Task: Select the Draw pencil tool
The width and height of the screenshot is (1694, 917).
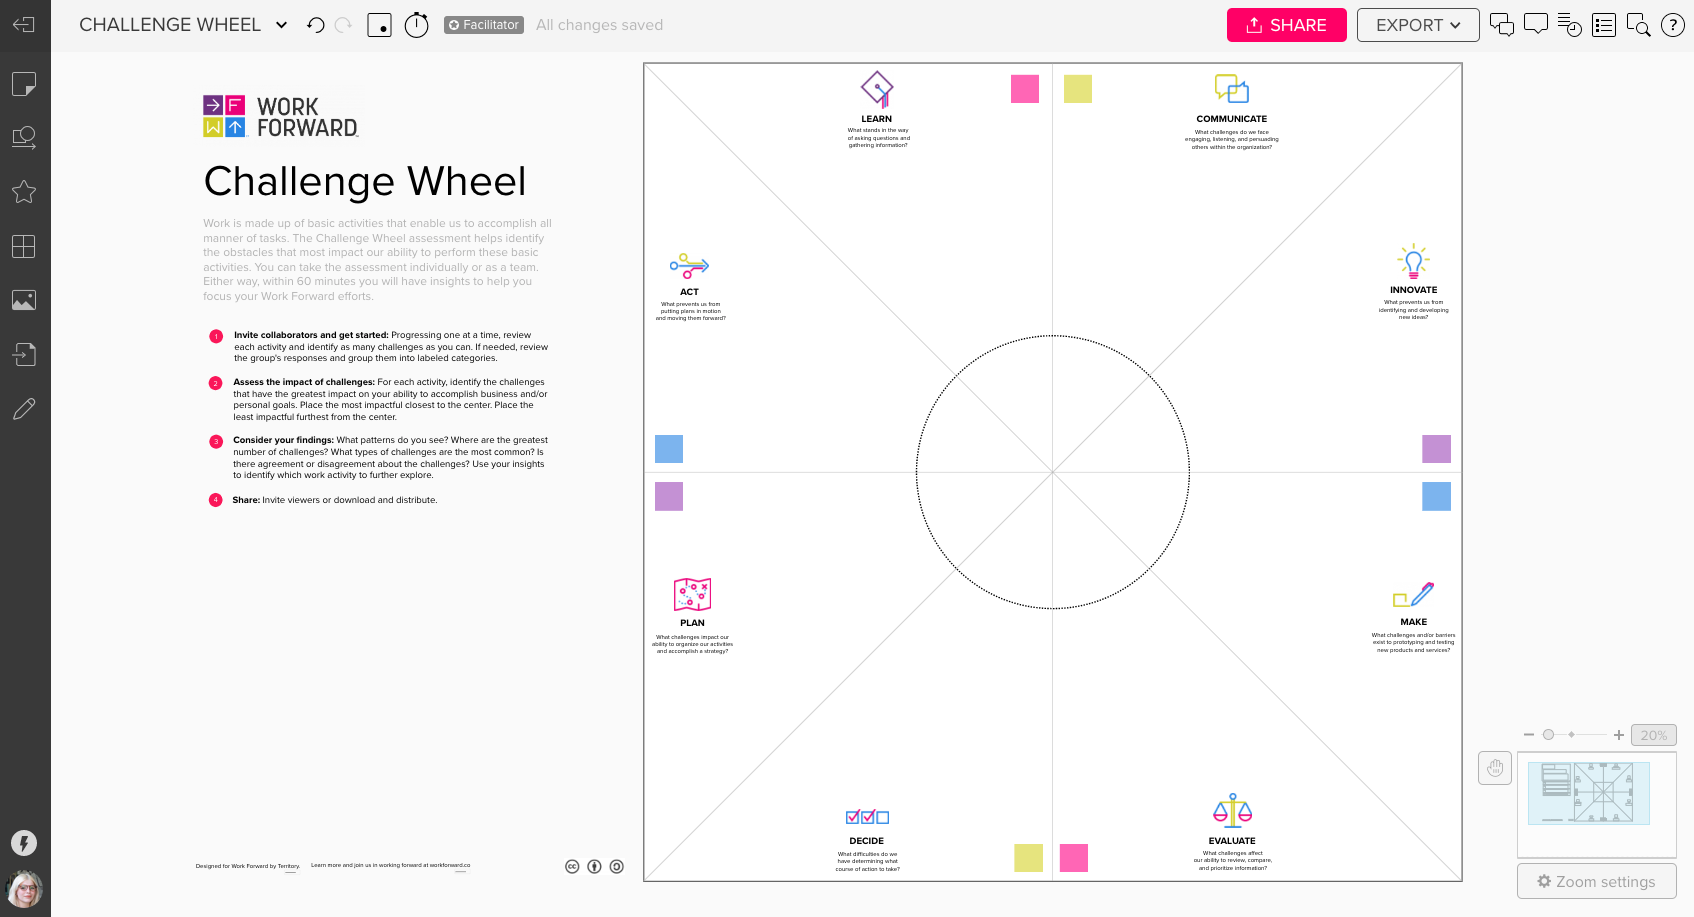Action: (x=24, y=408)
